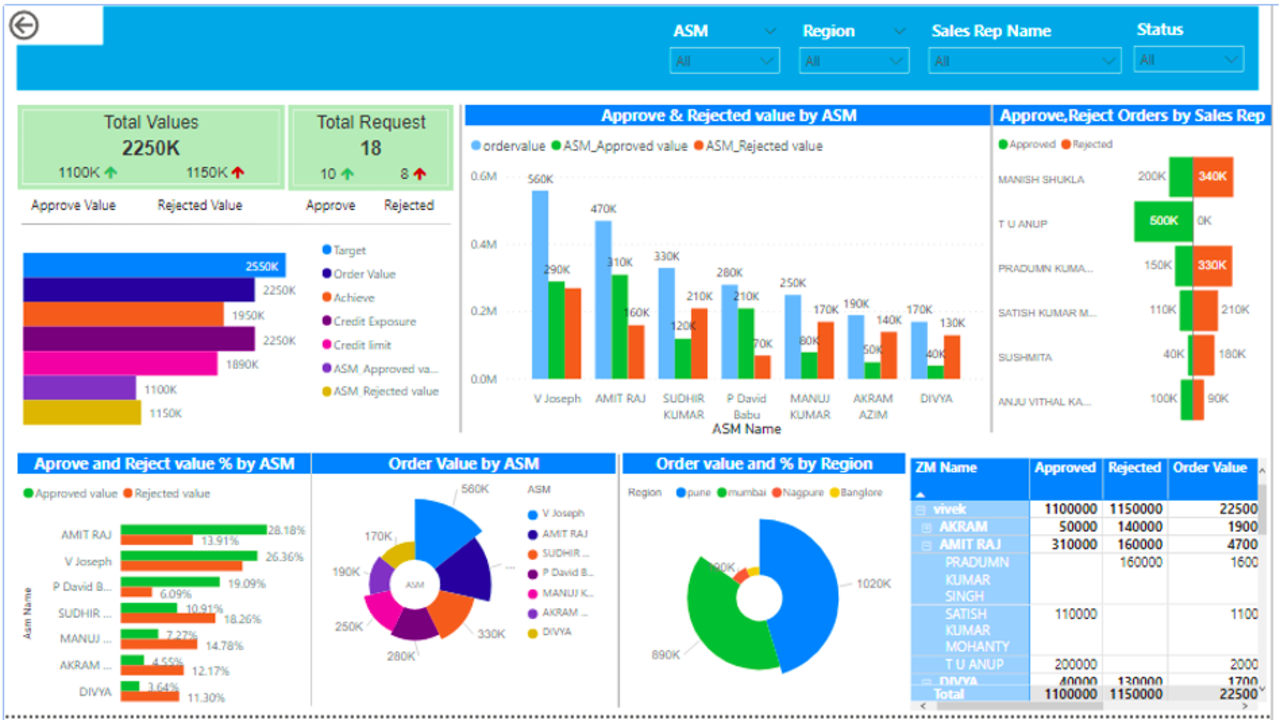Click the 'ASM Name' axis title
Image resolution: width=1280 pixels, height=720 pixels.
[747, 429]
